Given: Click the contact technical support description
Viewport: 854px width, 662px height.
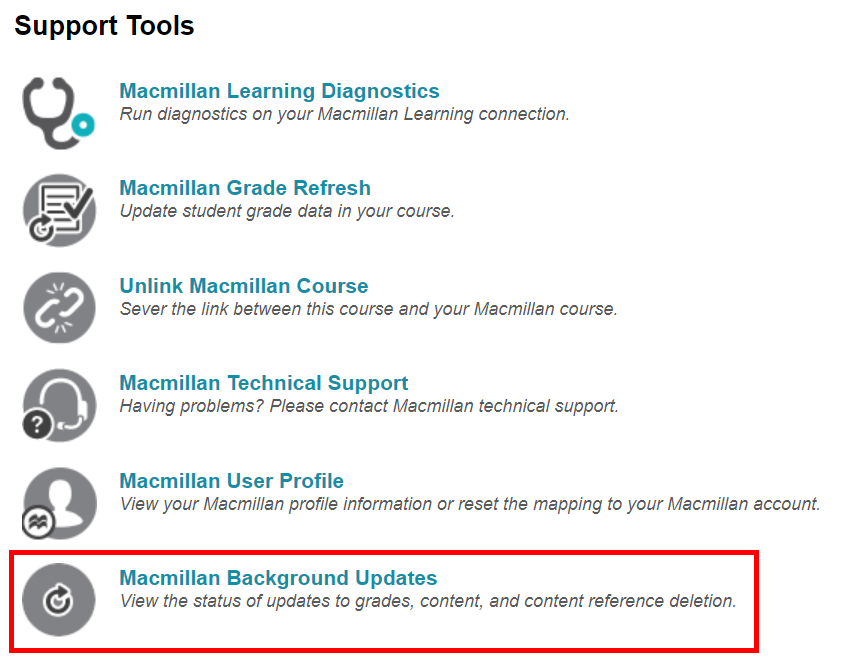Looking at the screenshot, I should click(x=357, y=405).
